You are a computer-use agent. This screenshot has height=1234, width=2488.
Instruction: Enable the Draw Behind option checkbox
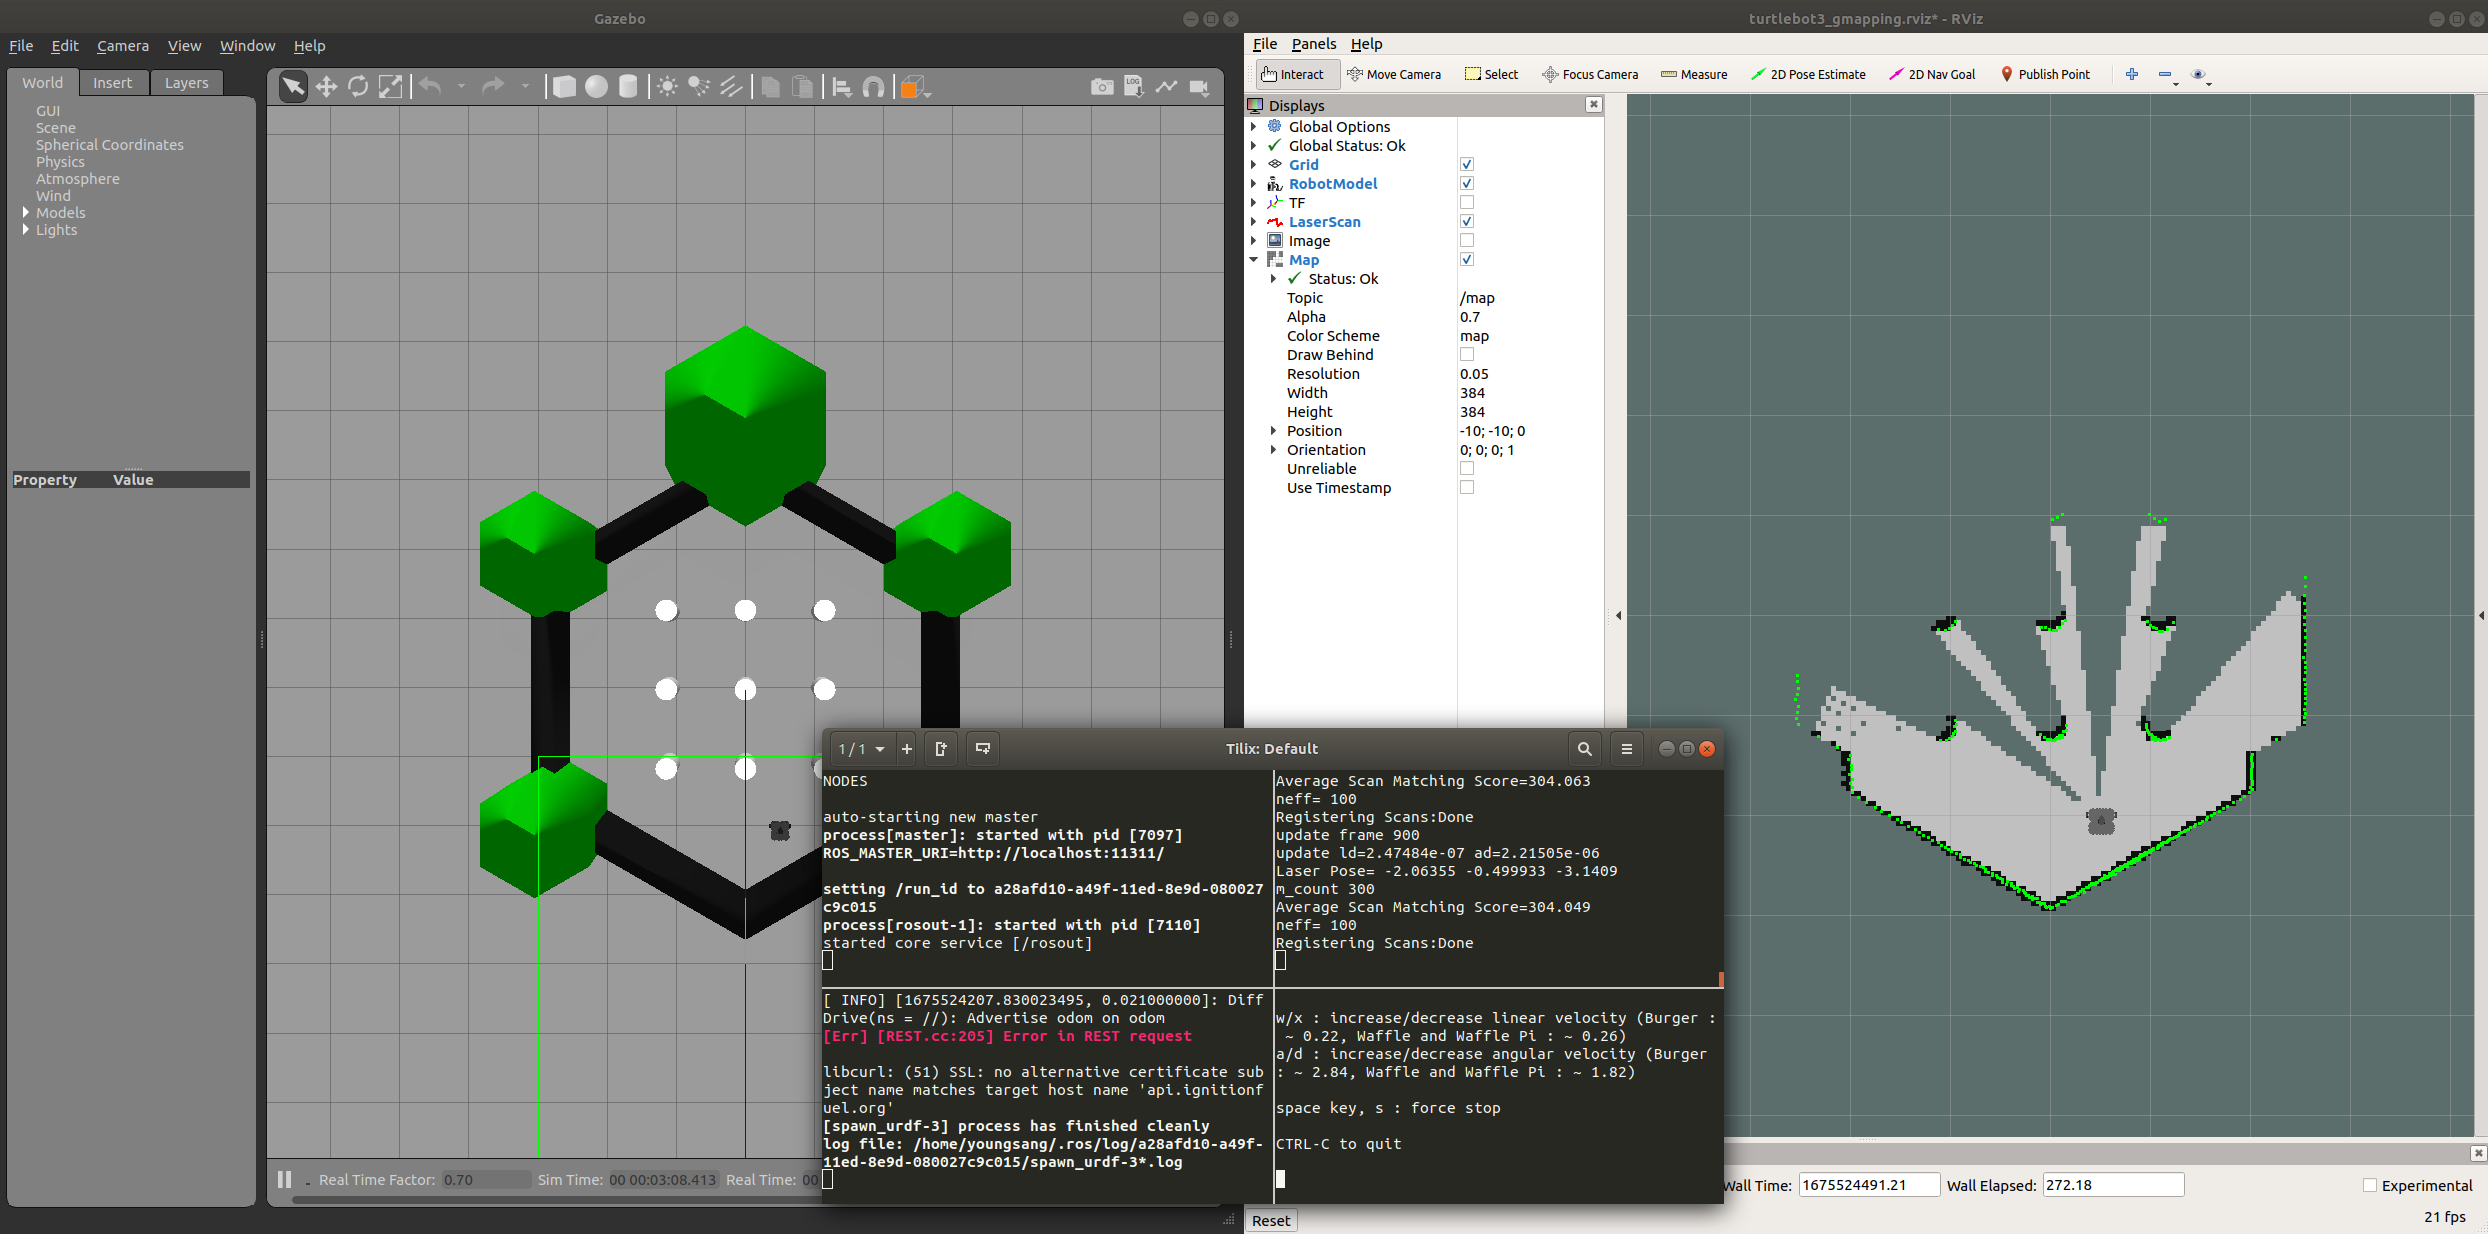click(1466, 355)
